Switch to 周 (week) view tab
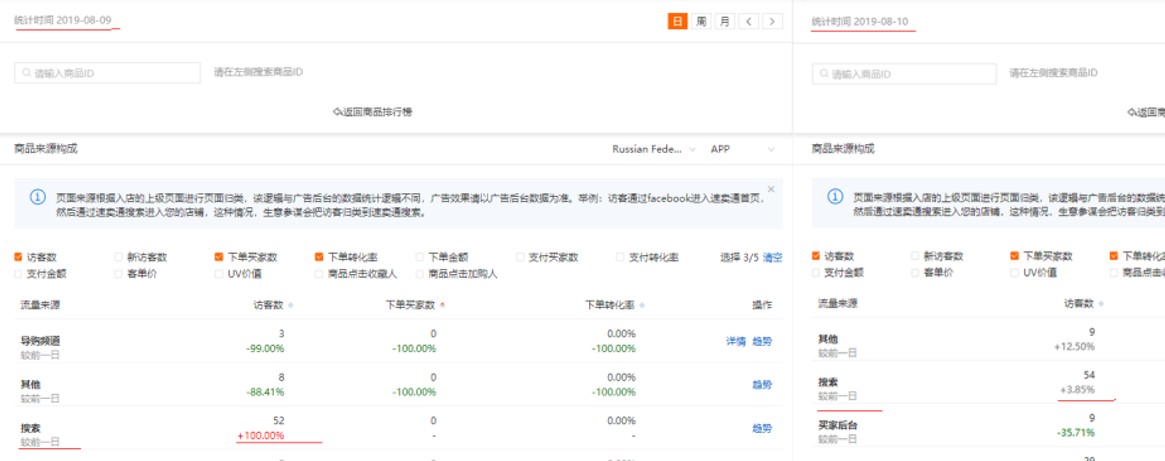Image resolution: width=1165 pixels, height=461 pixels. (x=702, y=21)
